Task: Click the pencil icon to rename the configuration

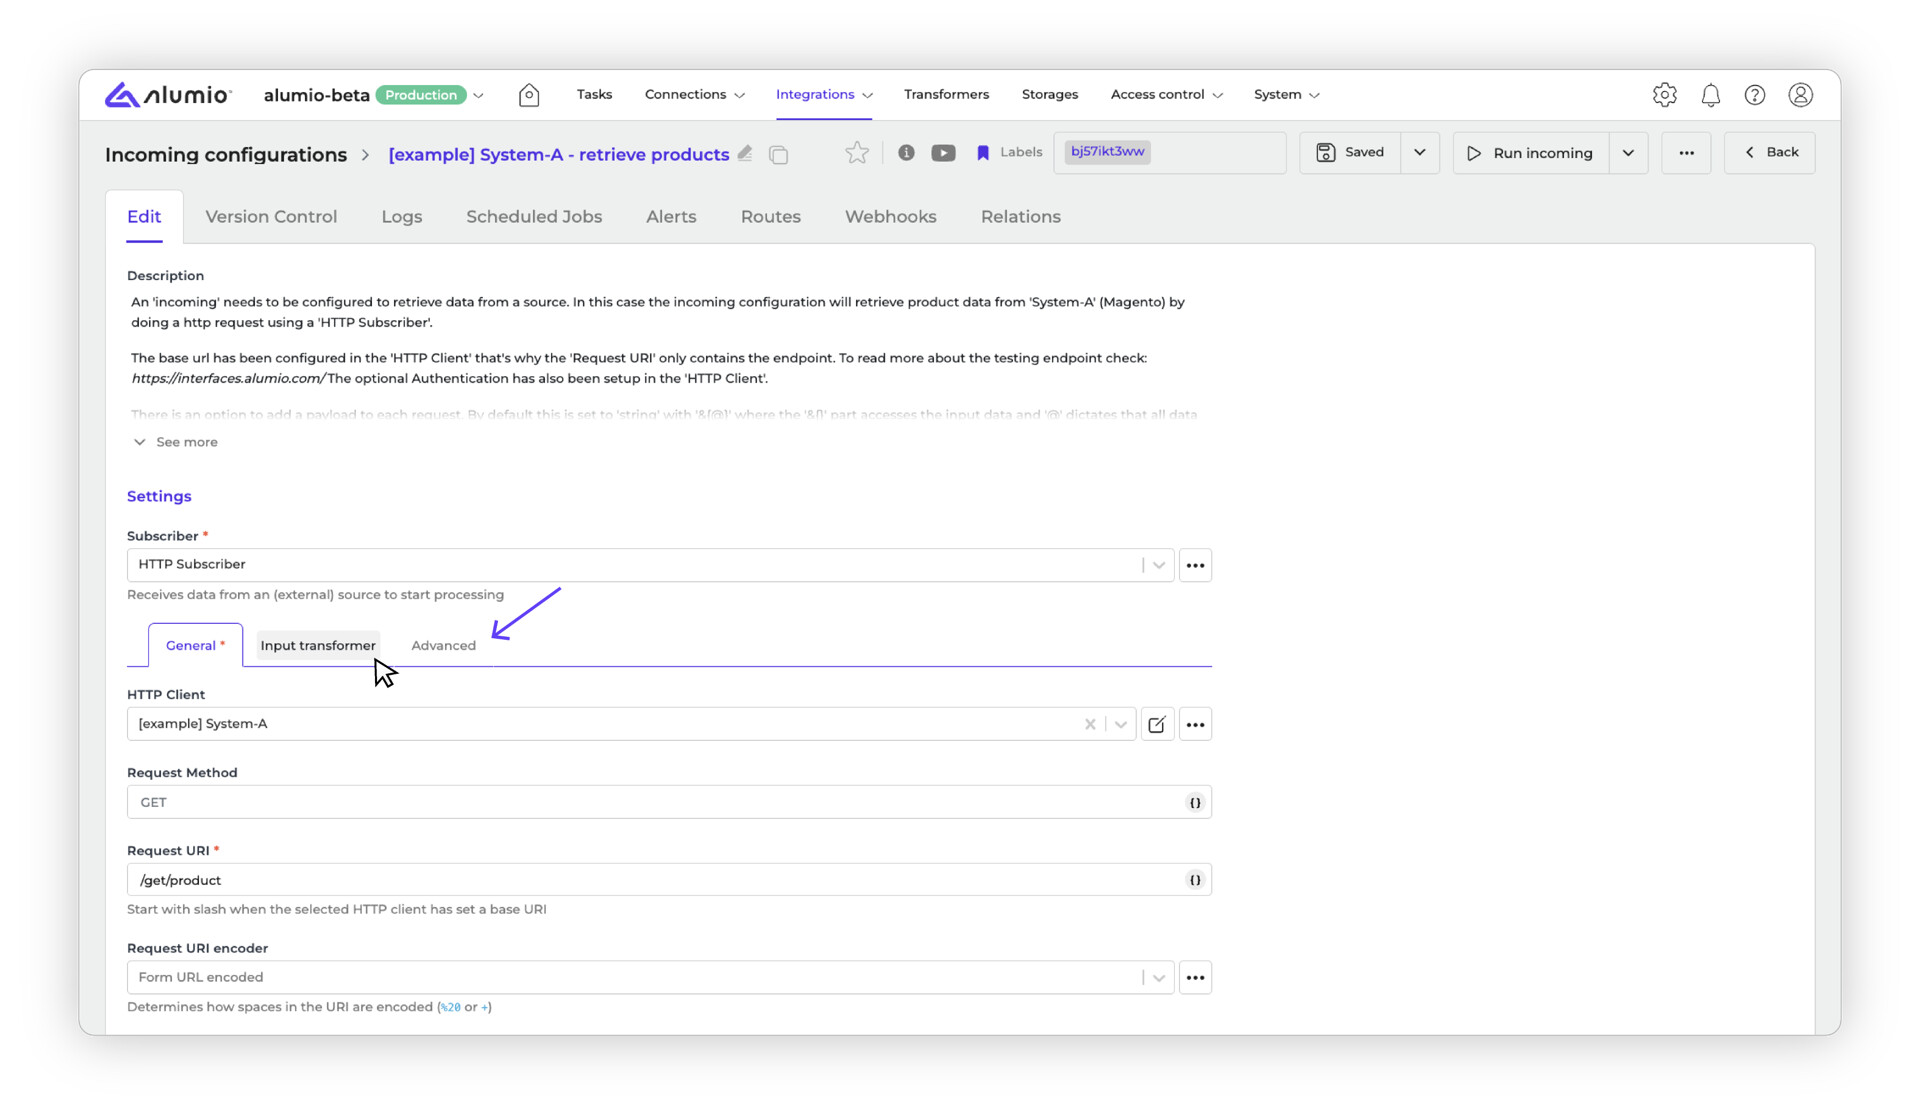Action: coord(745,153)
